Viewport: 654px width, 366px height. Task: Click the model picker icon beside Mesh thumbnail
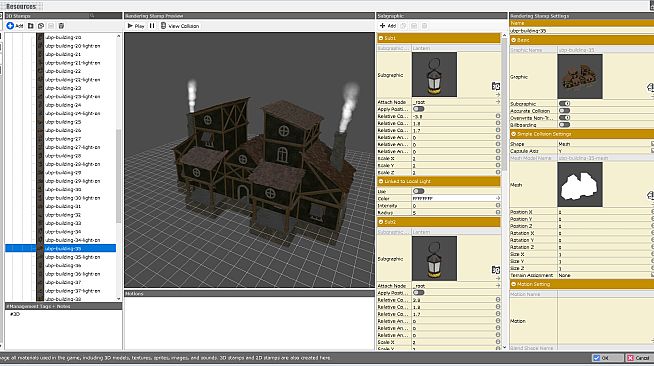pyautogui.click(x=650, y=195)
